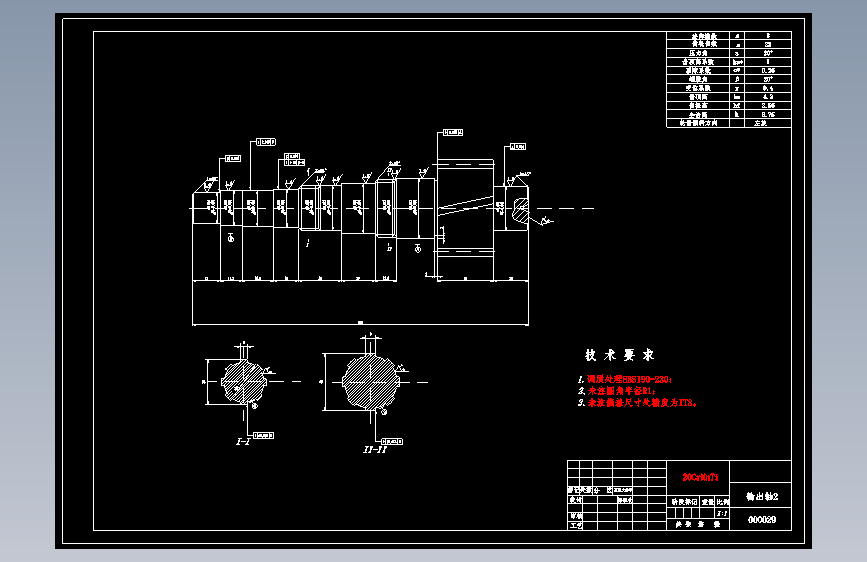The width and height of the screenshot is (867, 562).
Task: Click the red 20CrMnTi material text
Action: [700, 477]
